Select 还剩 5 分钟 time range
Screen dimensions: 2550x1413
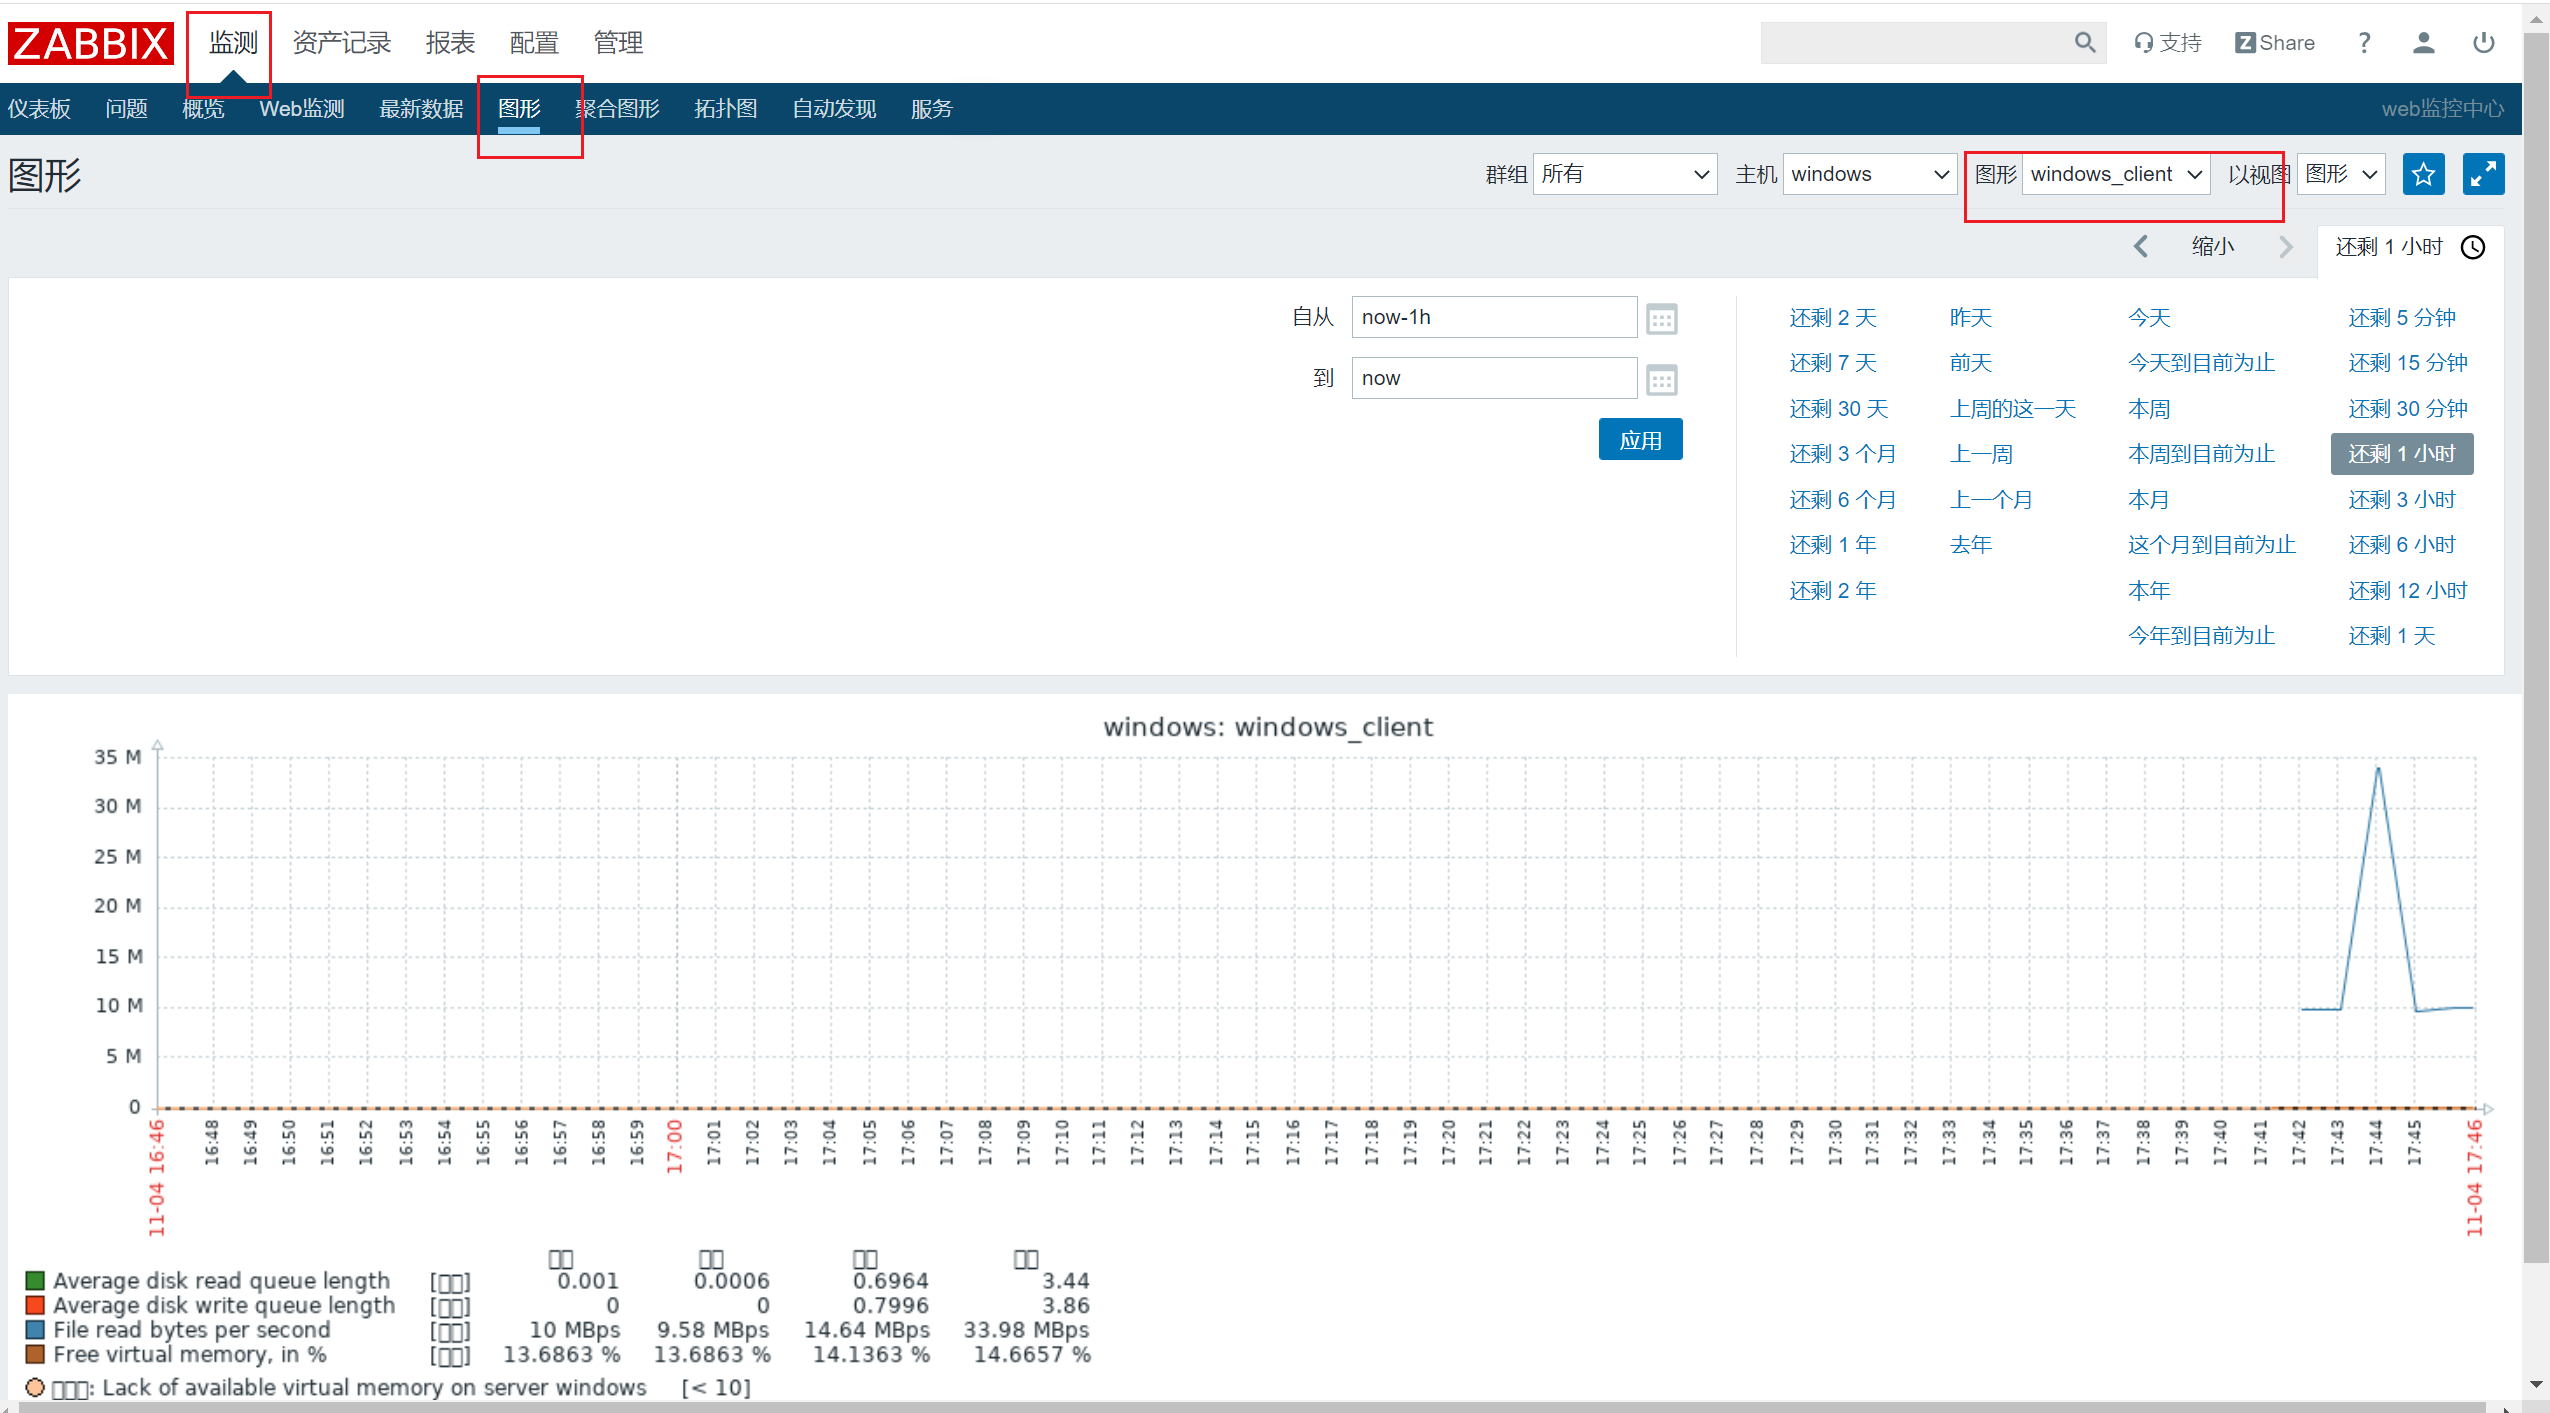coord(2402,318)
